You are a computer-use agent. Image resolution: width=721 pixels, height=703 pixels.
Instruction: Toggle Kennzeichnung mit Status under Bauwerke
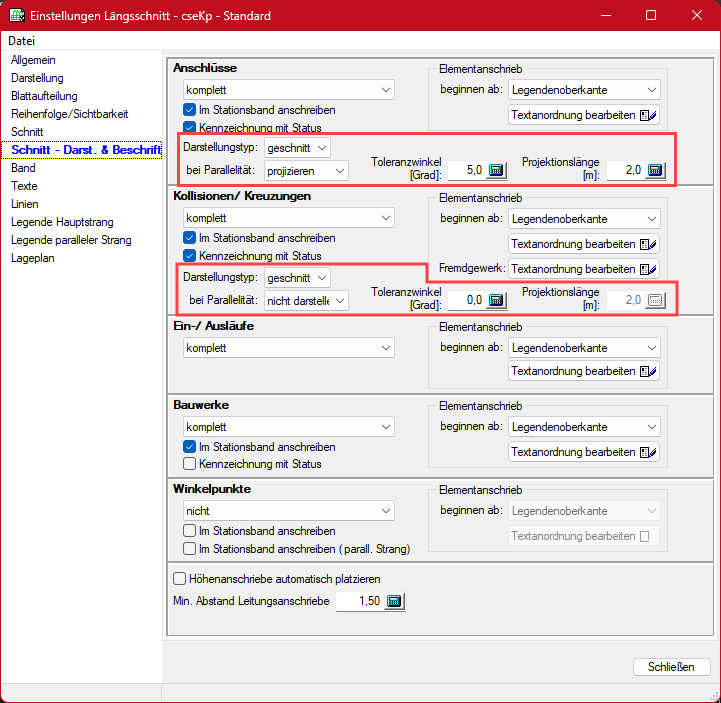coord(190,464)
